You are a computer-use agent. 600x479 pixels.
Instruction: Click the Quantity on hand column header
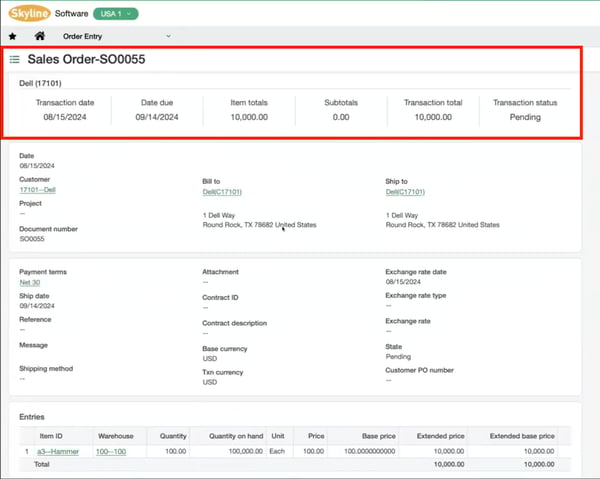click(x=236, y=436)
